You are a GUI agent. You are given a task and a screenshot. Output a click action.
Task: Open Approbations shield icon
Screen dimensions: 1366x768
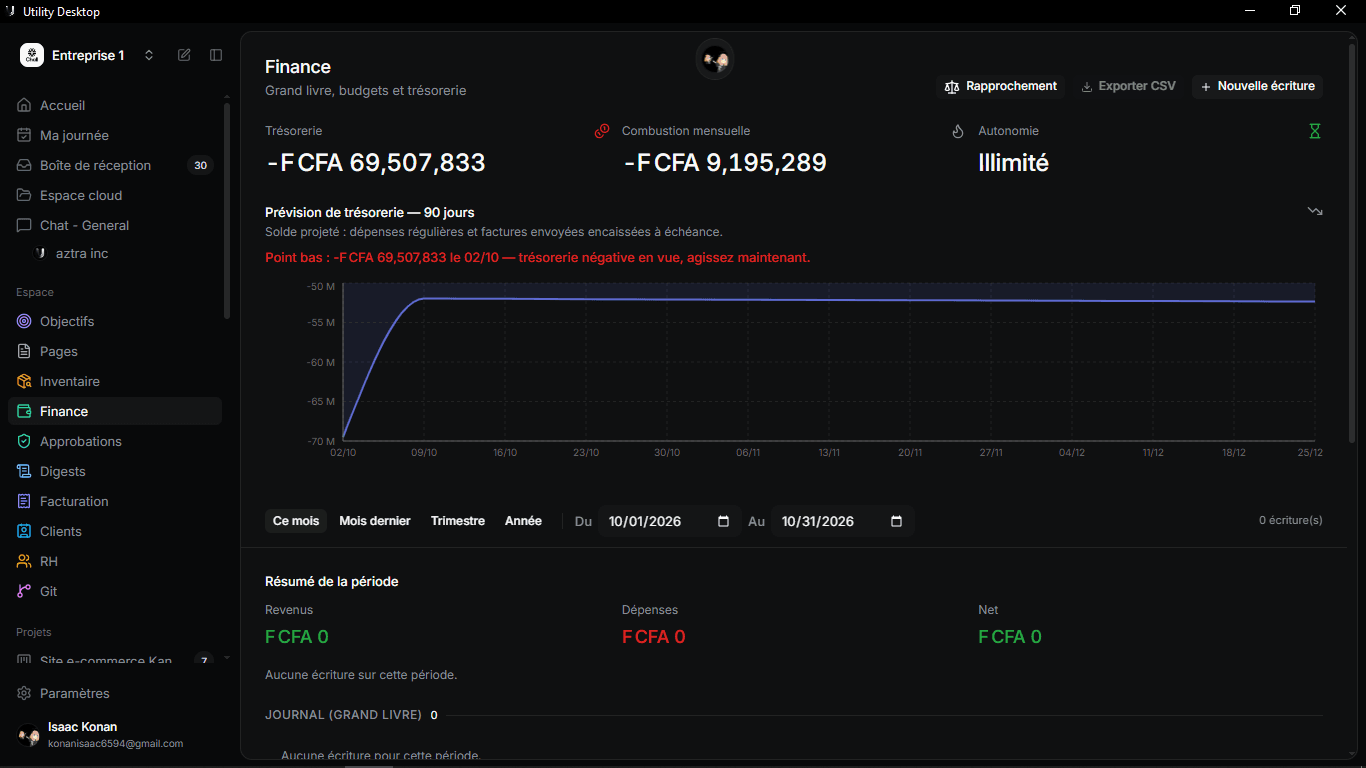24,441
